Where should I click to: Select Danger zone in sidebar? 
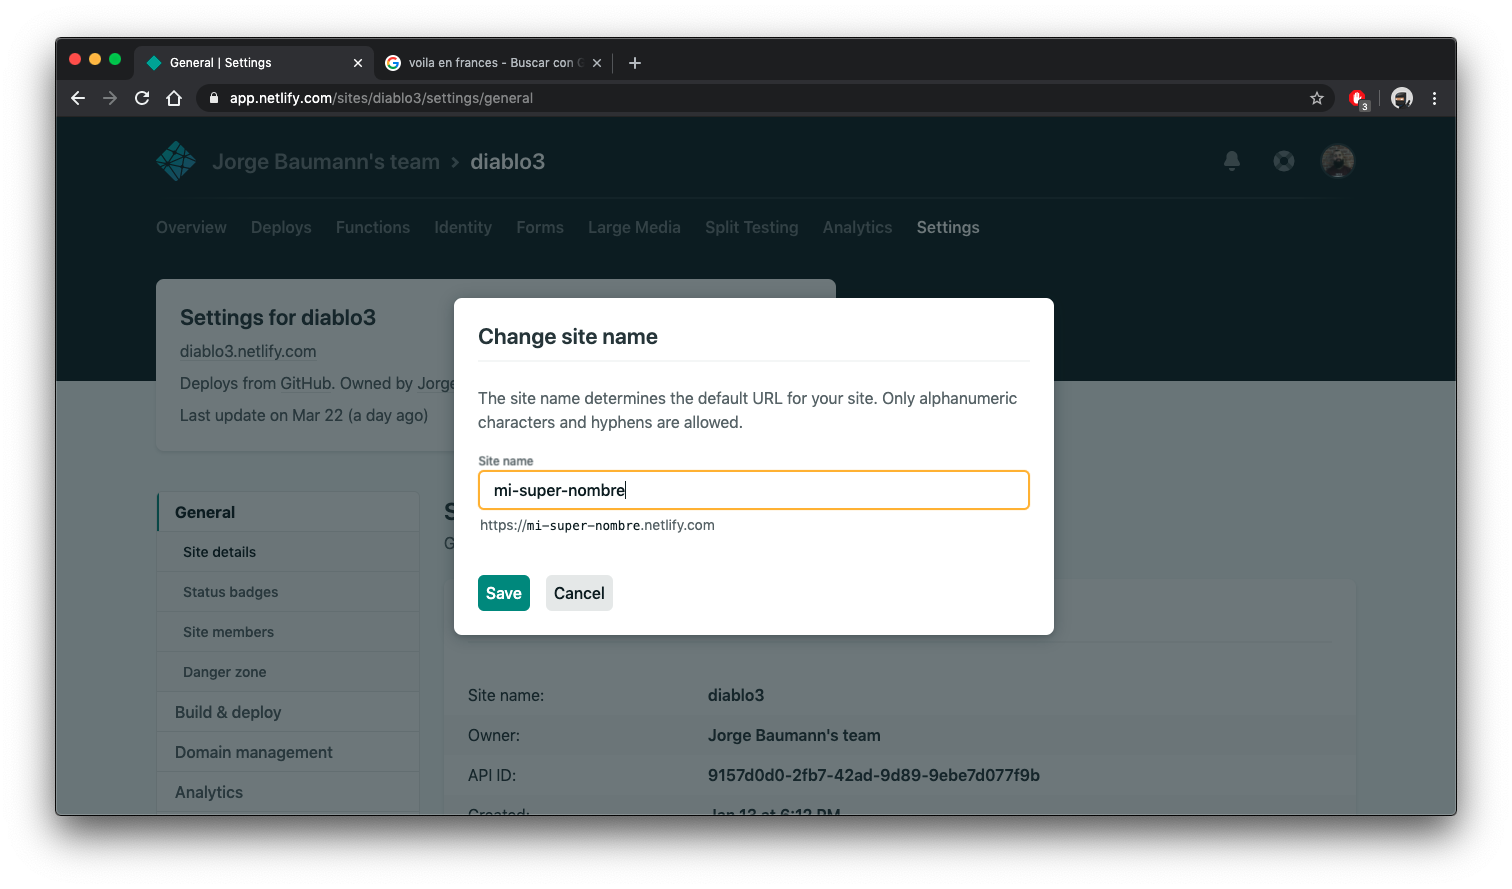(x=288, y=672)
